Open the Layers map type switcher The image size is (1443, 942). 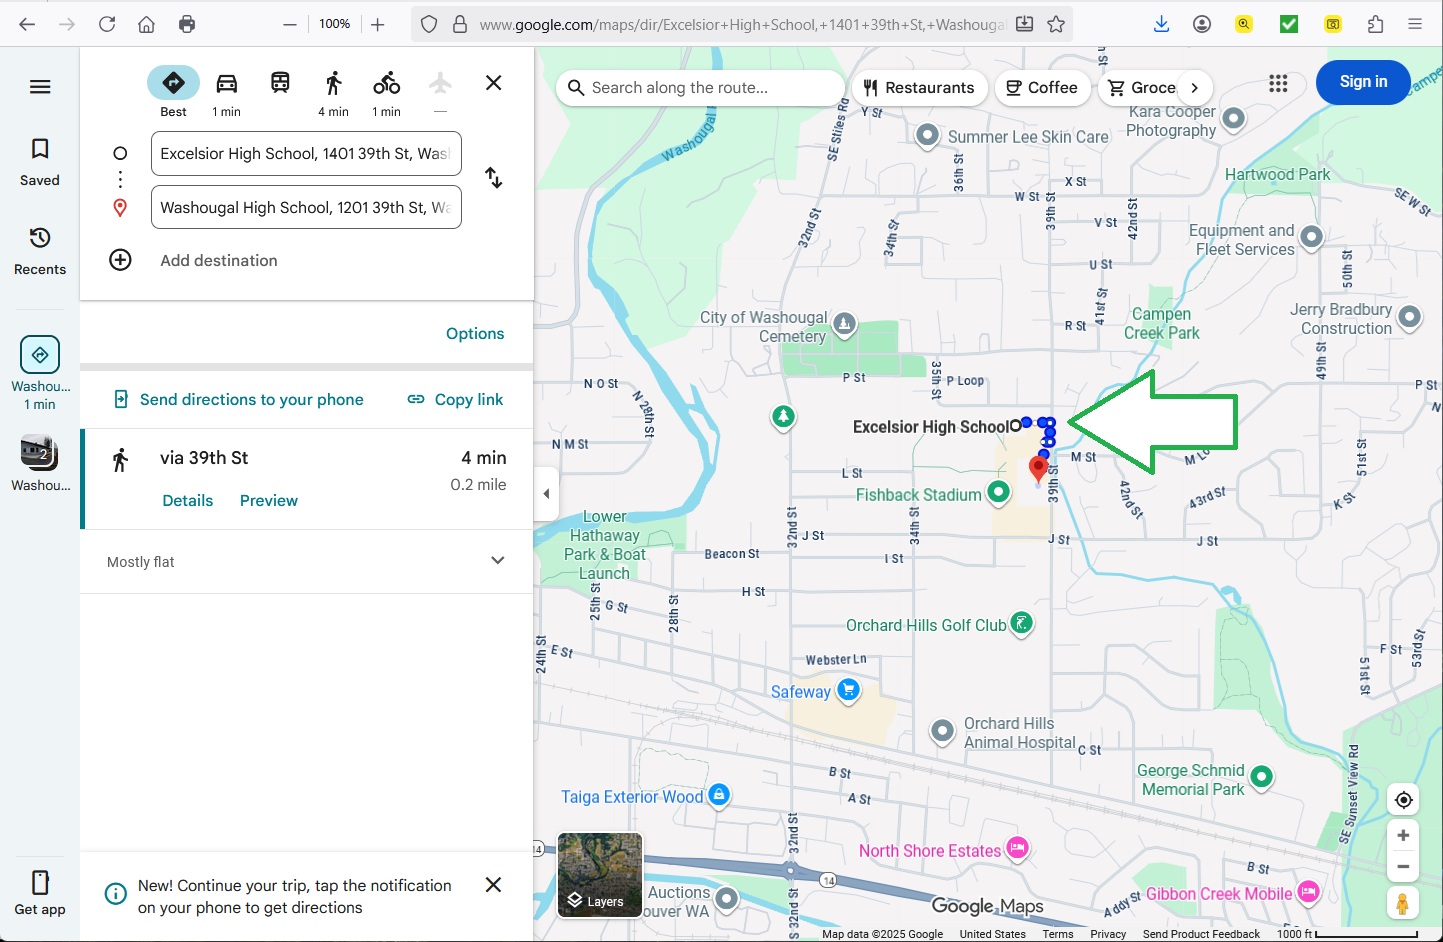[x=600, y=875]
